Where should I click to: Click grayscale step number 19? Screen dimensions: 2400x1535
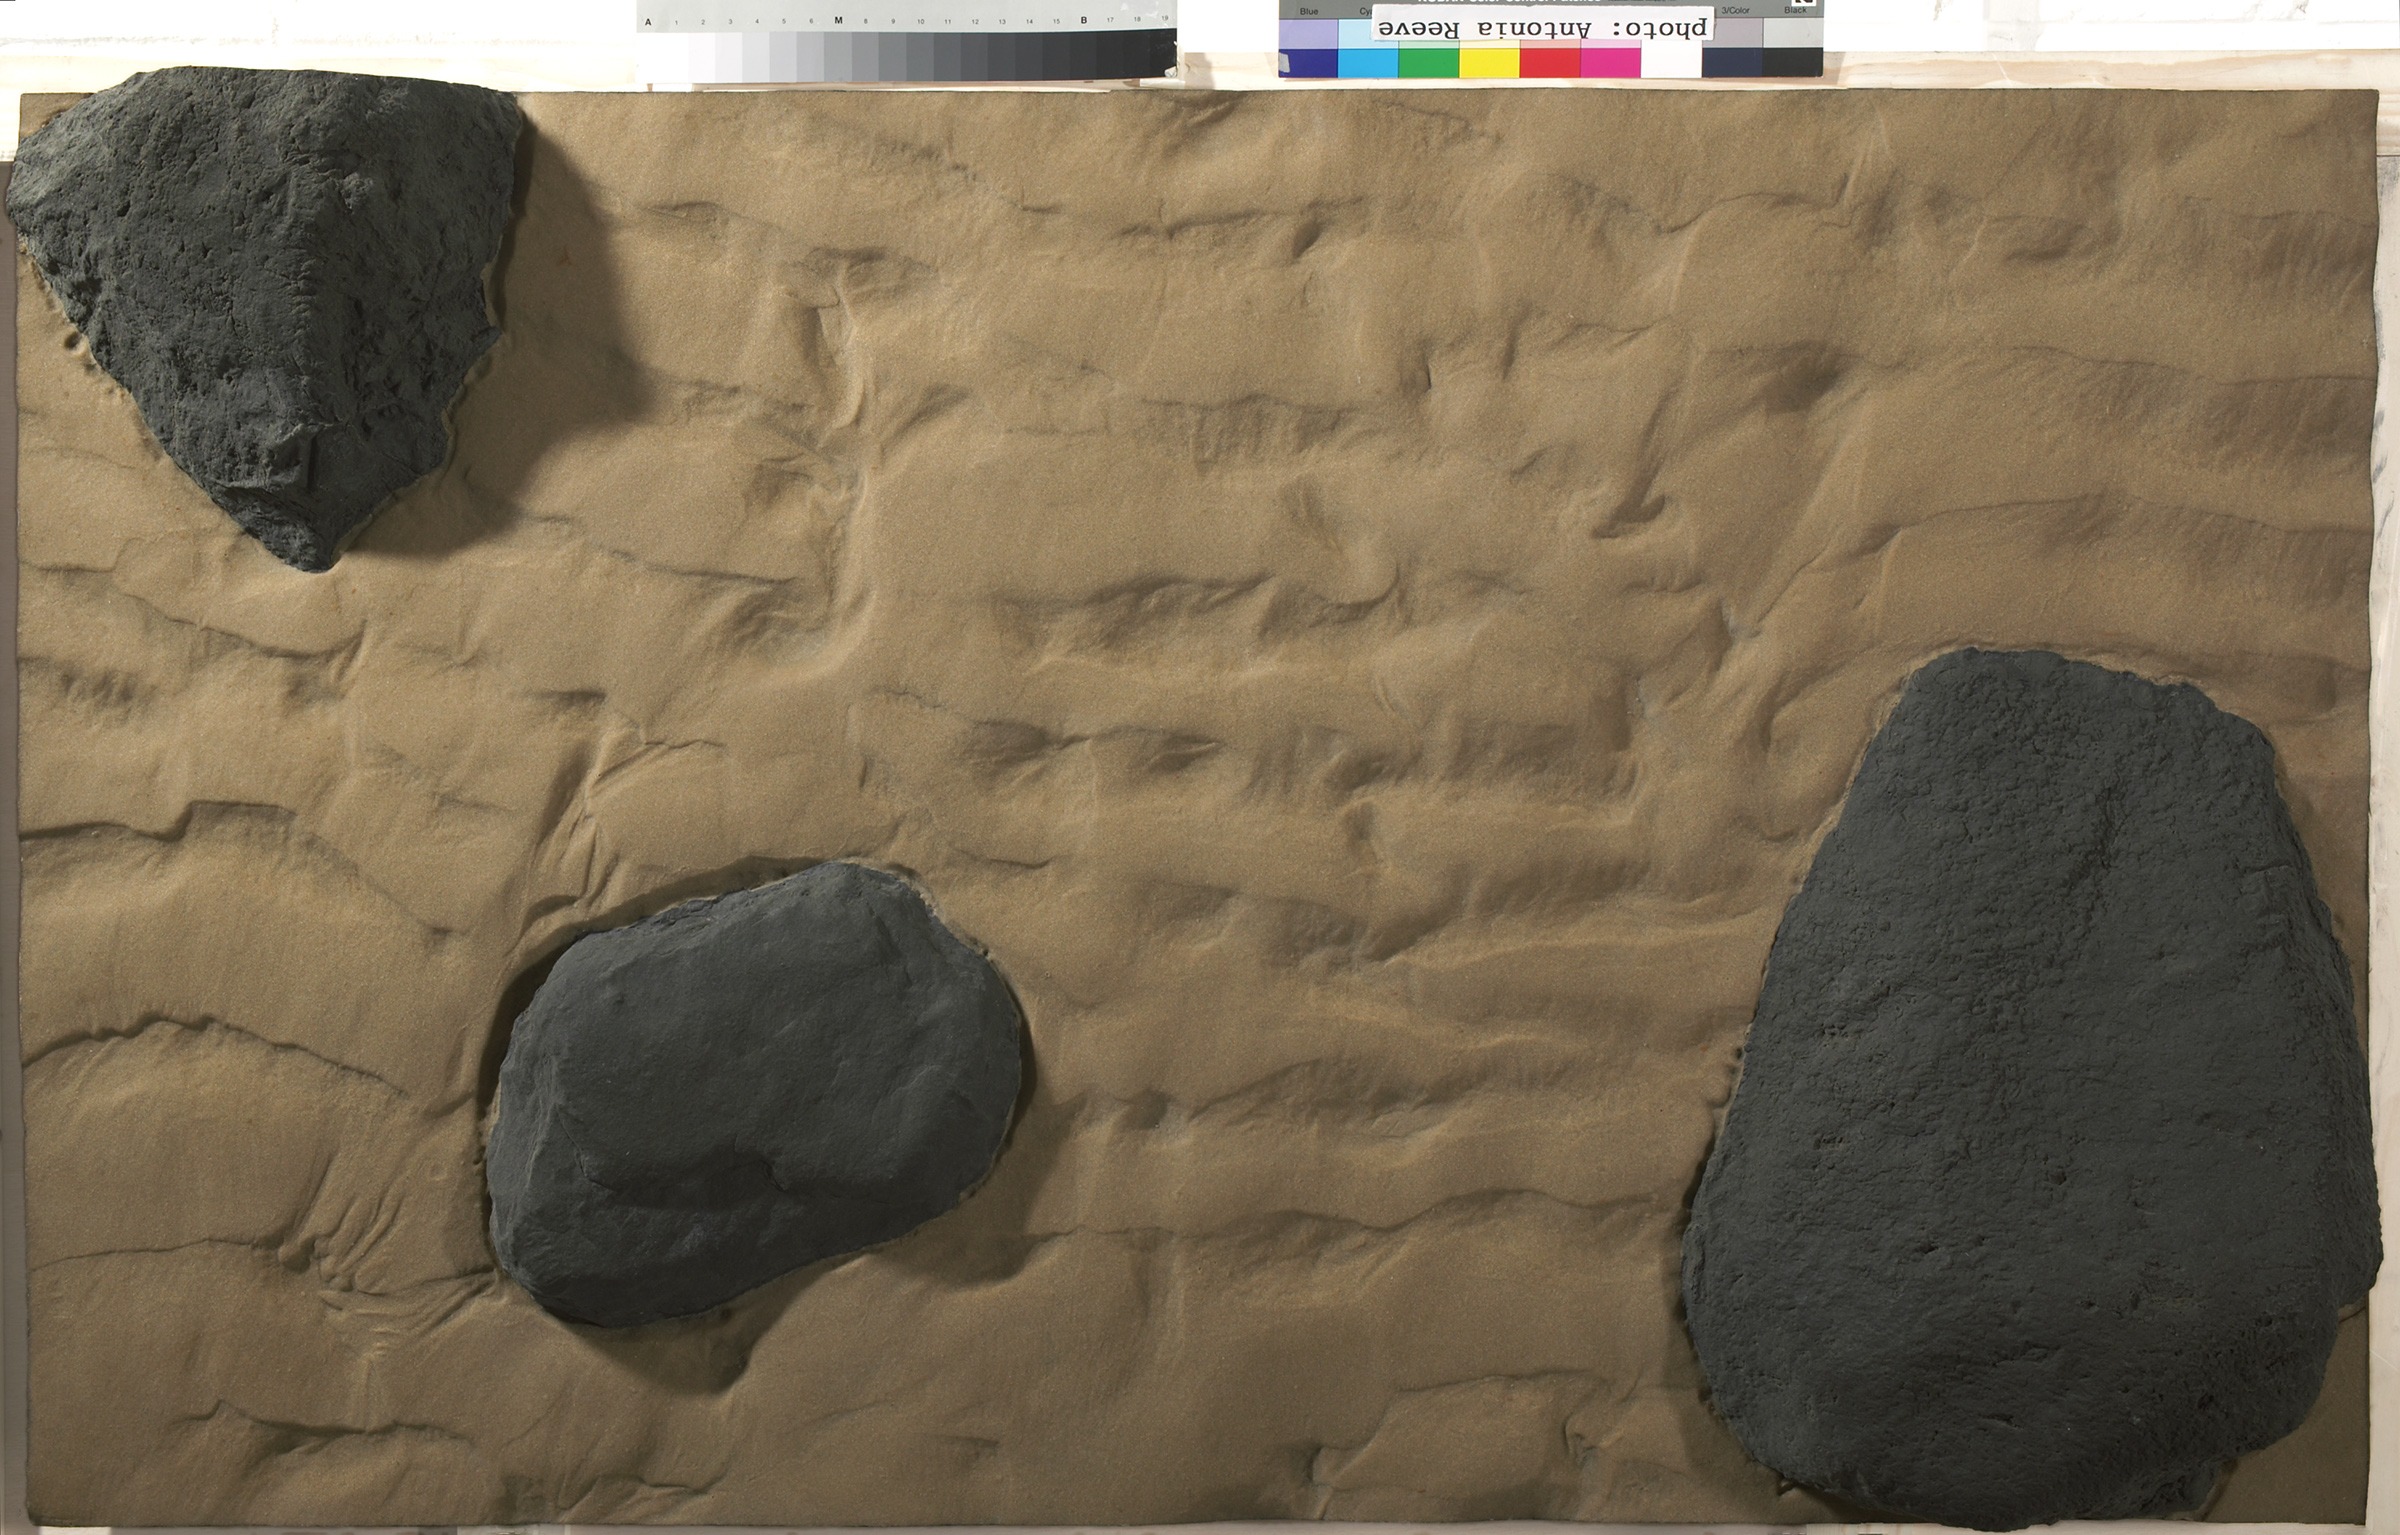1163,18
